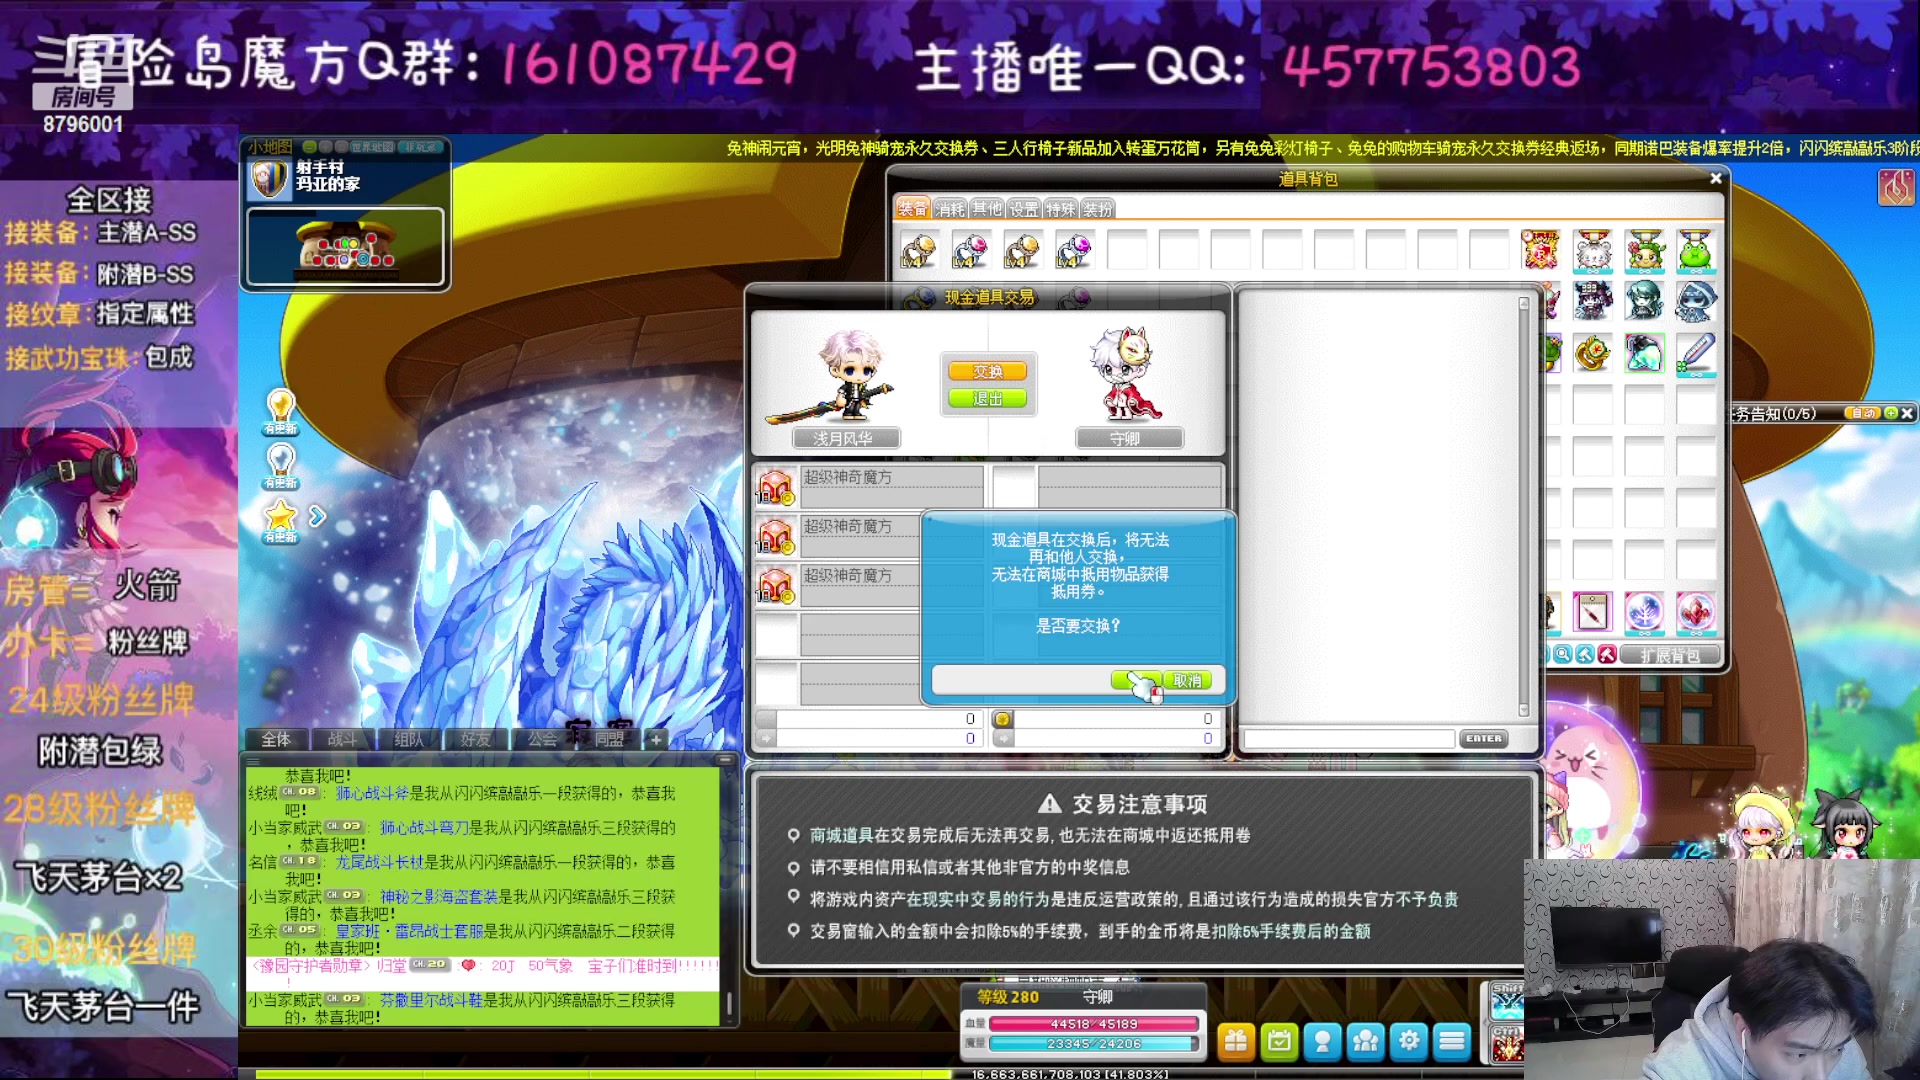Select the third Lv4 gold ring item

pos(1022,250)
